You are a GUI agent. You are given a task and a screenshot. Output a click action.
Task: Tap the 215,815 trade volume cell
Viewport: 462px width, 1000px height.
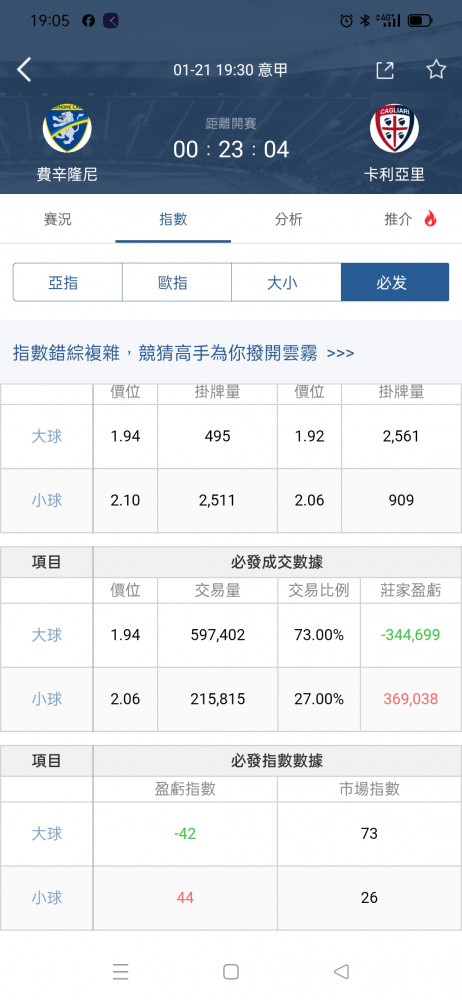click(218, 699)
